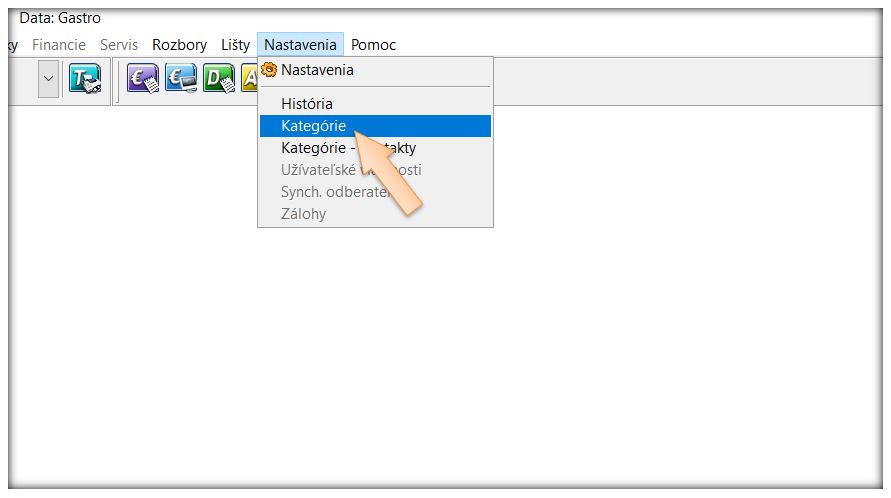The width and height of the screenshot is (891, 498).
Task: Open the Rozbory menu
Action: (179, 45)
